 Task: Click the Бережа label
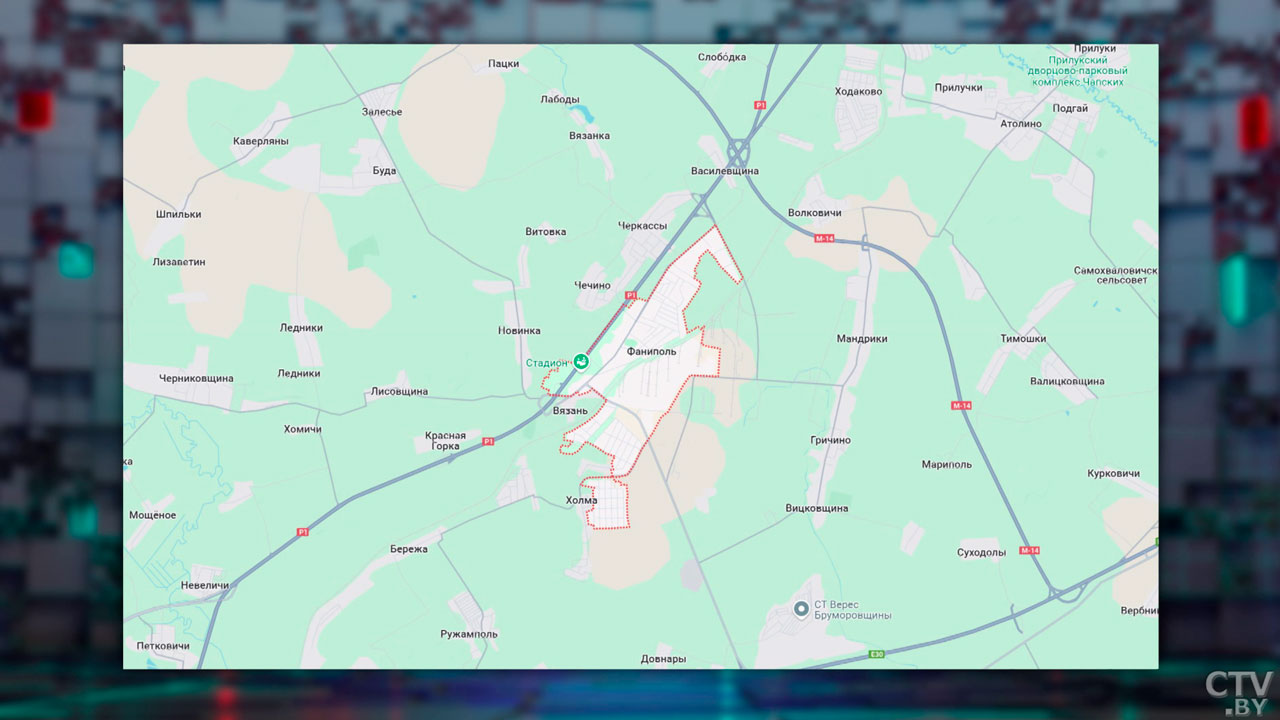pyautogui.click(x=409, y=549)
